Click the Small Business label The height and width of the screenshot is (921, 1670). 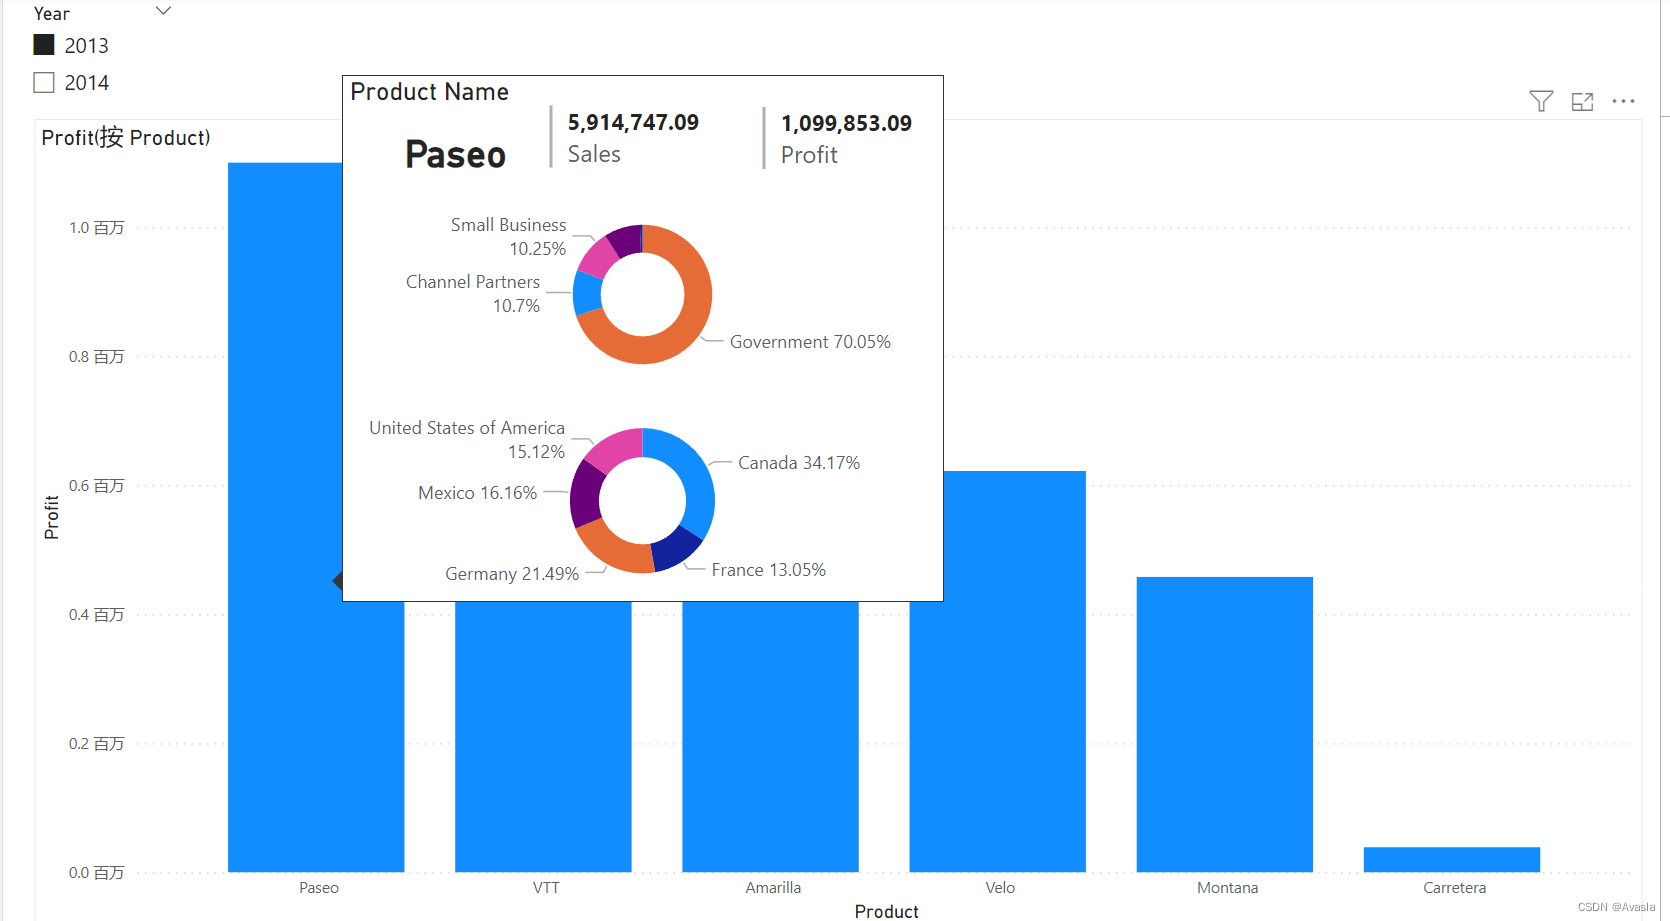tap(508, 225)
